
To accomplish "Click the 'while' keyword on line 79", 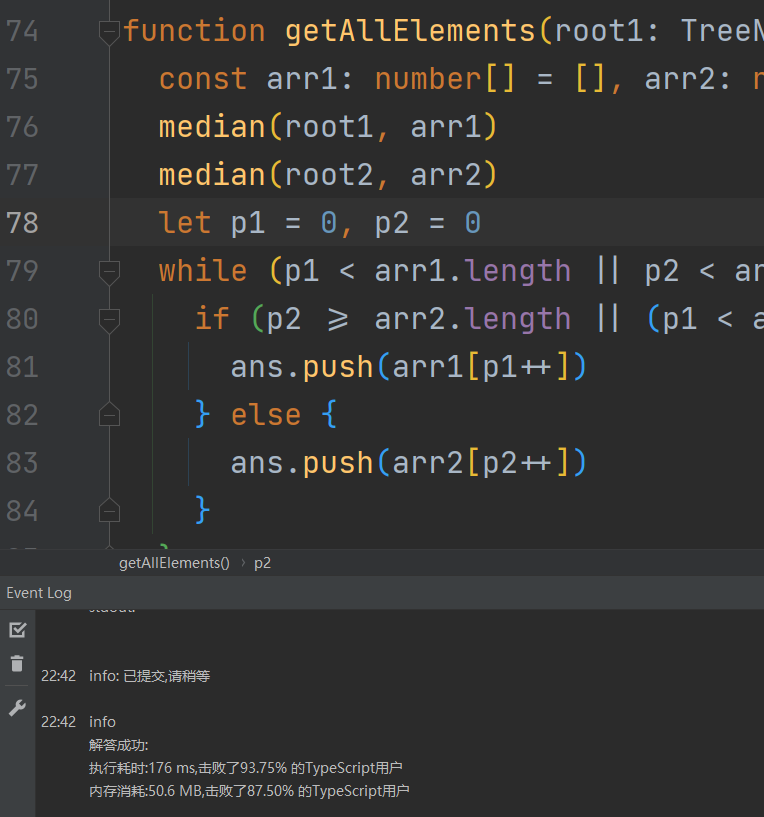I will pyautogui.click(x=203, y=271).
